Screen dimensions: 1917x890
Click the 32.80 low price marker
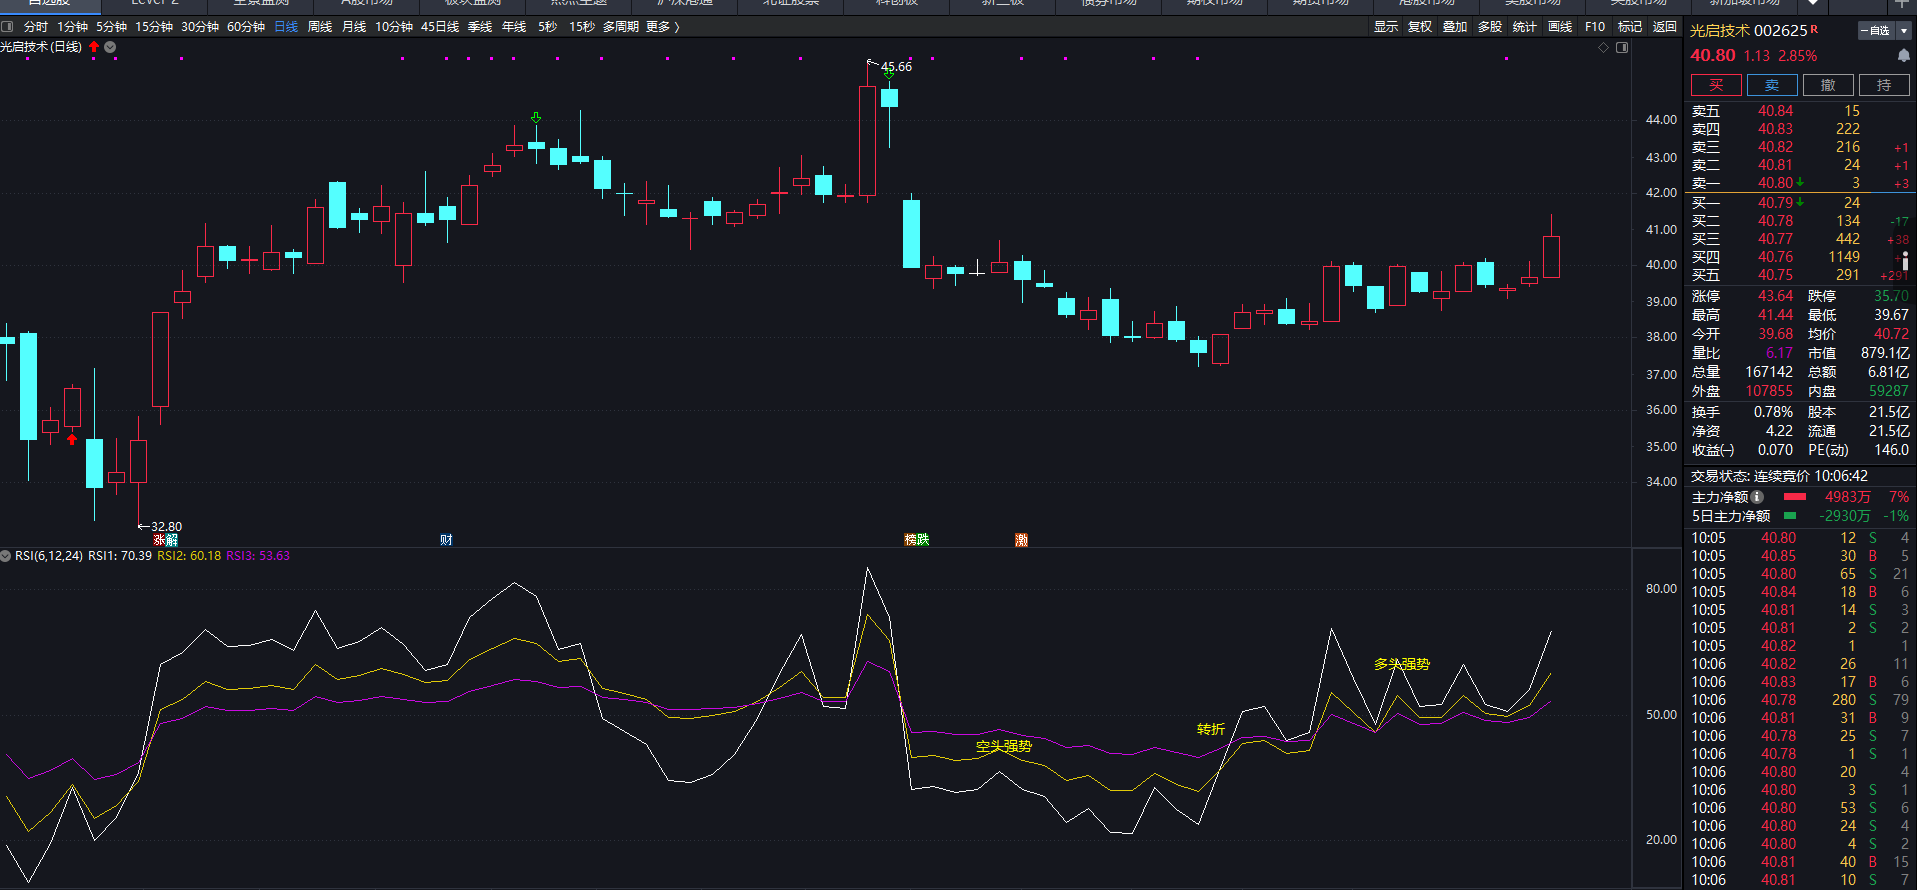(x=166, y=526)
